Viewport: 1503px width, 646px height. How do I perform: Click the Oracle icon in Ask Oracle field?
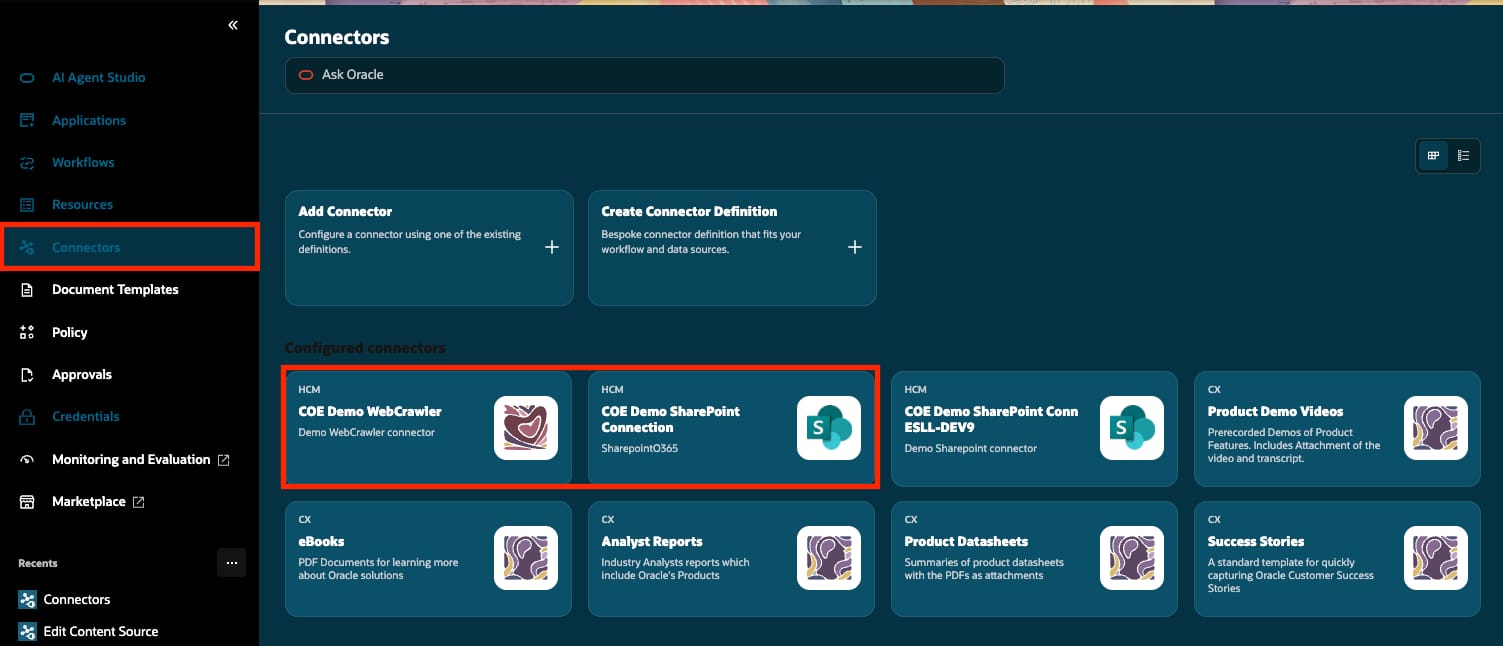point(306,75)
